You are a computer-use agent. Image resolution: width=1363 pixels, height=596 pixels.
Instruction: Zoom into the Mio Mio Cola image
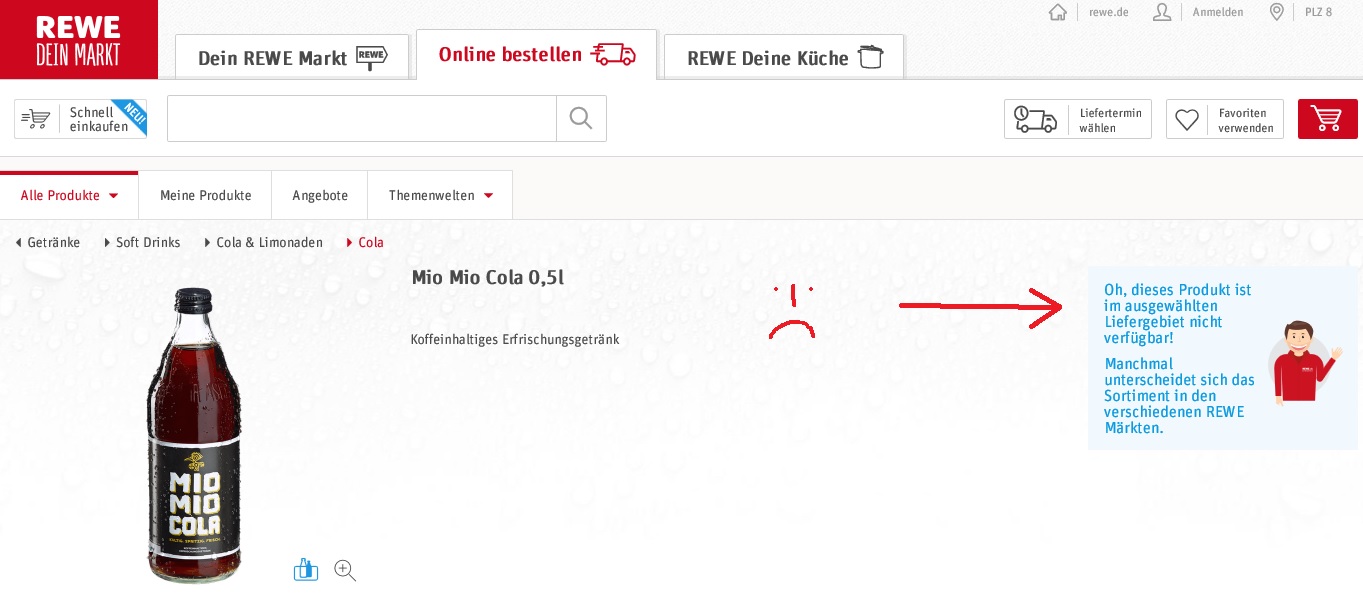point(344,570)
